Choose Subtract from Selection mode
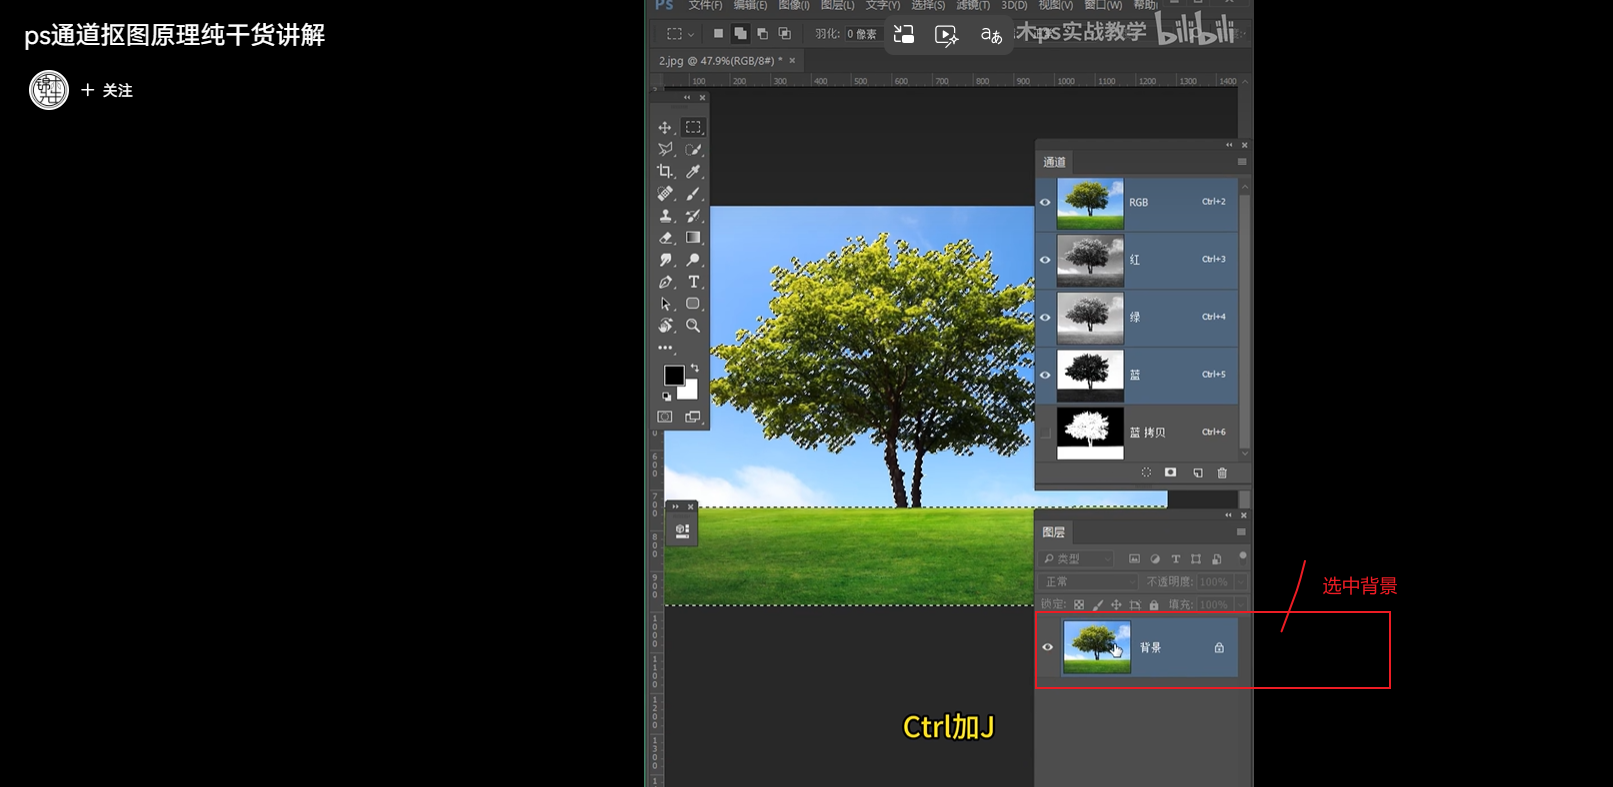 click(x=762, y=34)
